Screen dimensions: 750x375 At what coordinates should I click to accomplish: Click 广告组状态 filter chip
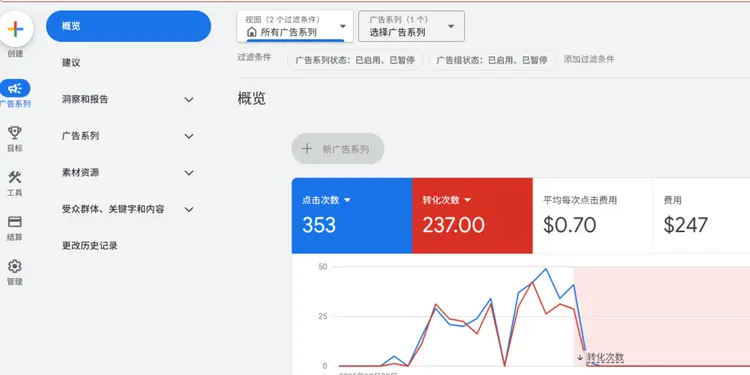click(492, 60)
